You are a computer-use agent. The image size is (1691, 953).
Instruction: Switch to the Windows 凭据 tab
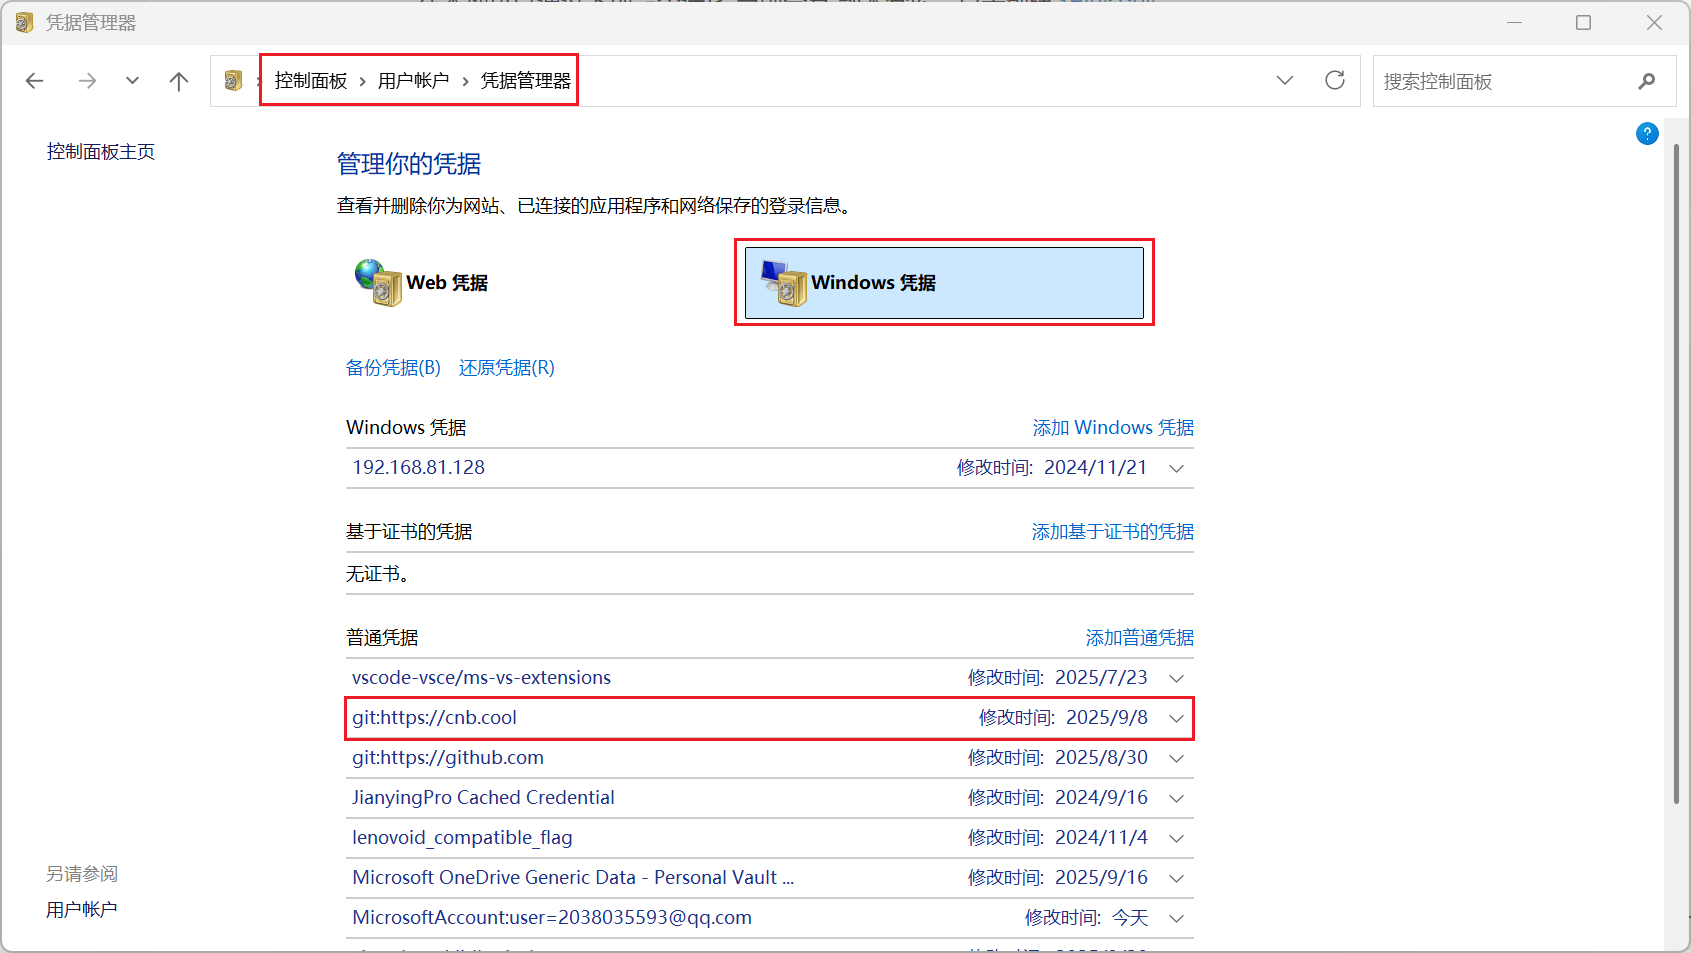(943, 283)
